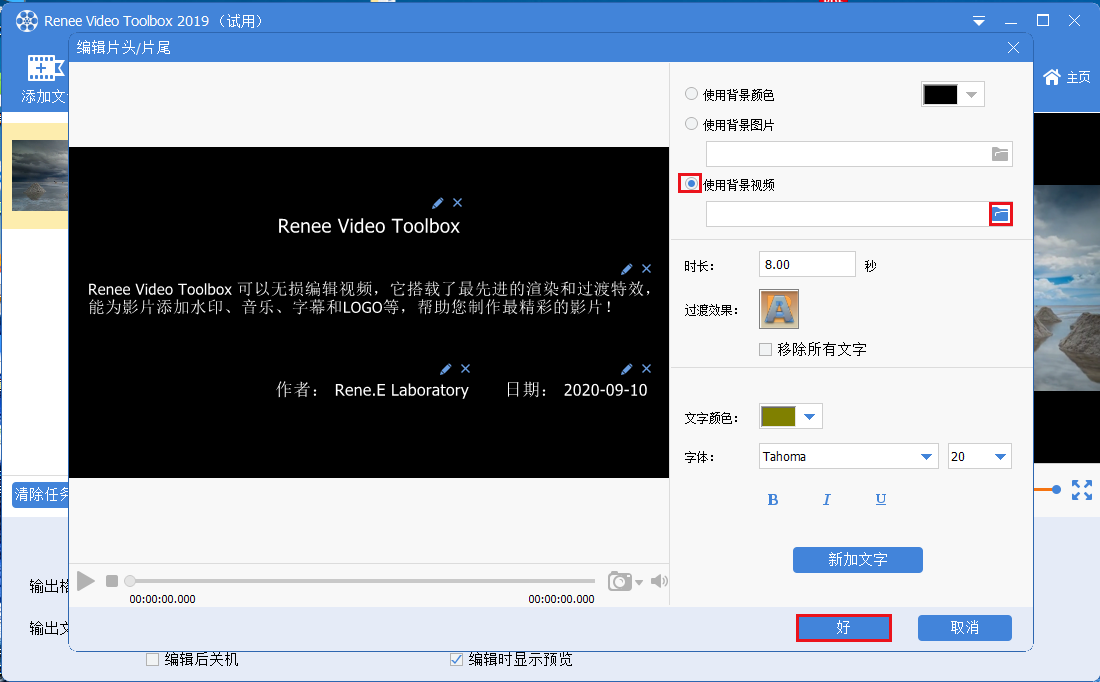
Task: Select 使用背景图片 radio option
Action: click(691, 124)
